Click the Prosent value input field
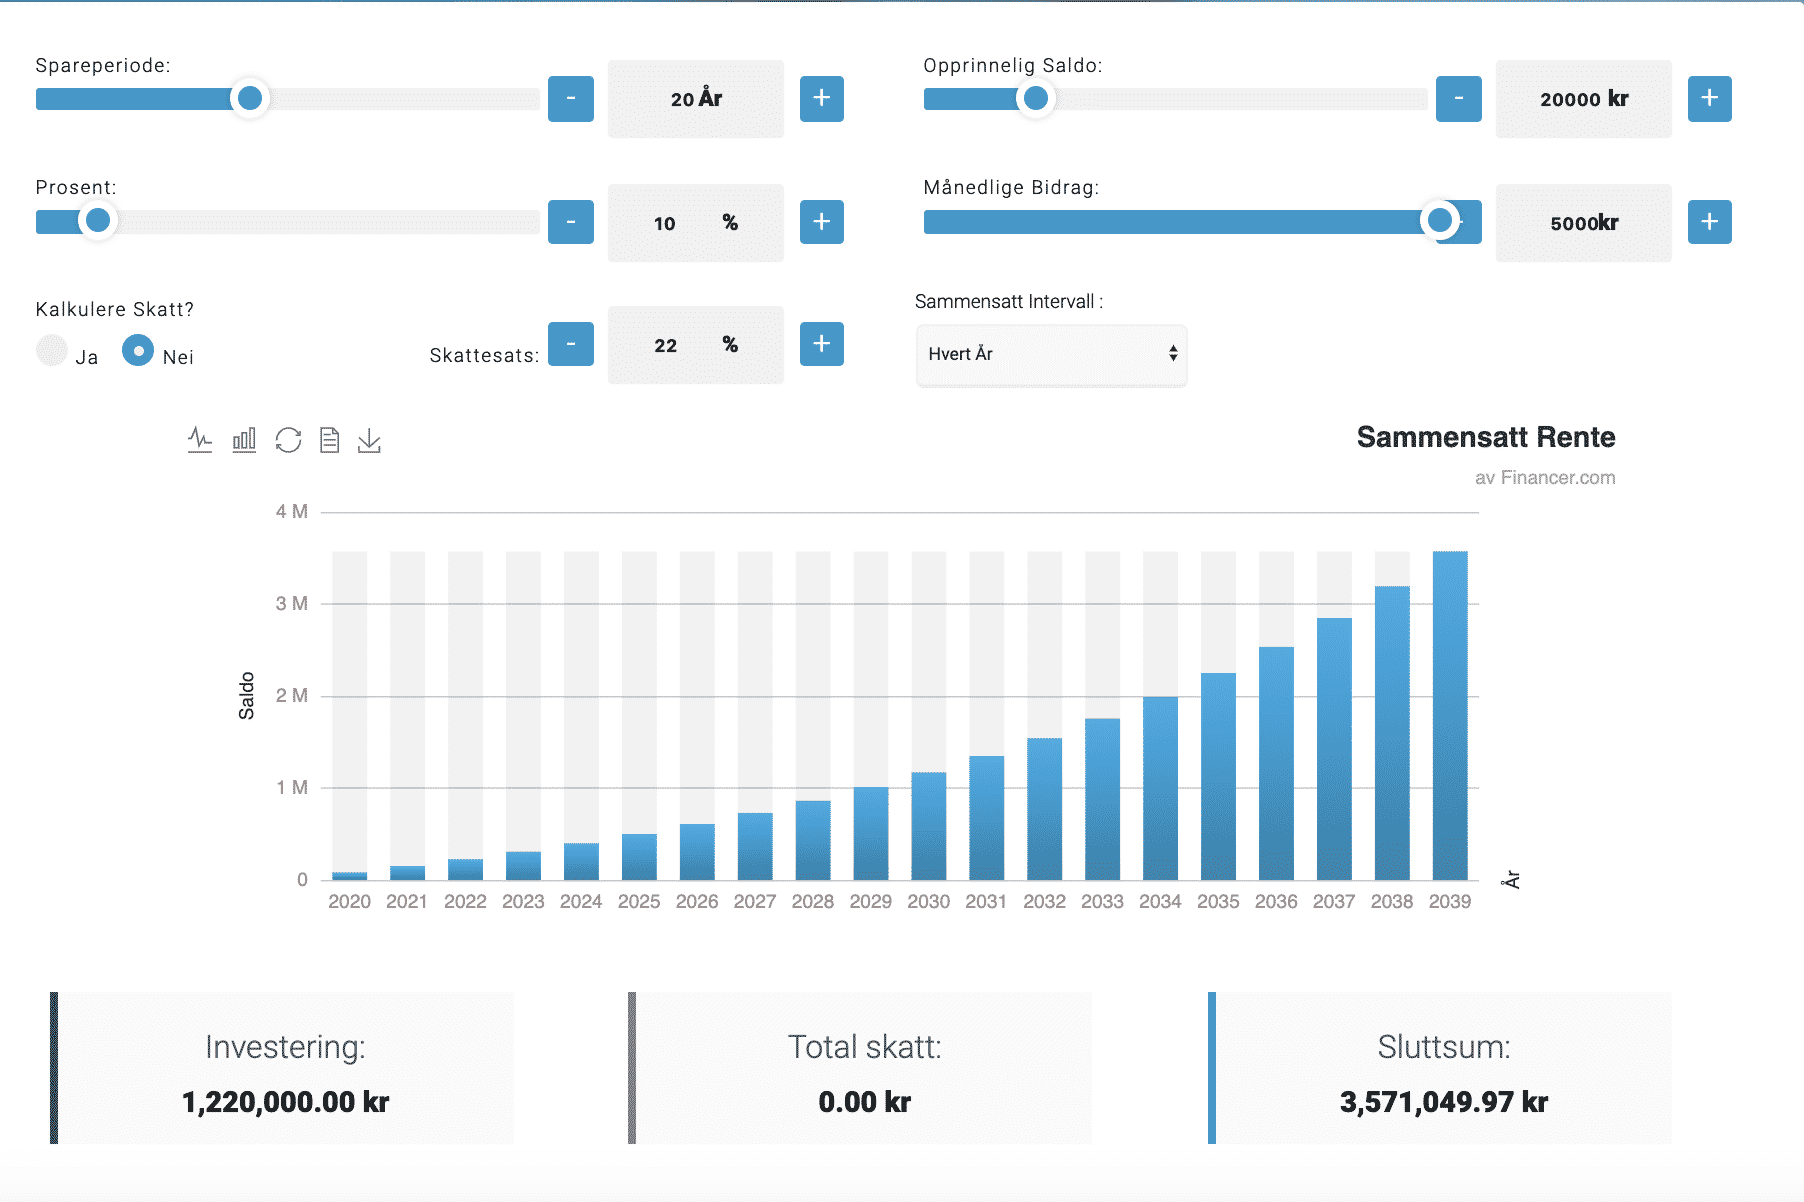The width and height of the screenshot is (1804, 1202). pyautogui.click(x=695, y=223)
